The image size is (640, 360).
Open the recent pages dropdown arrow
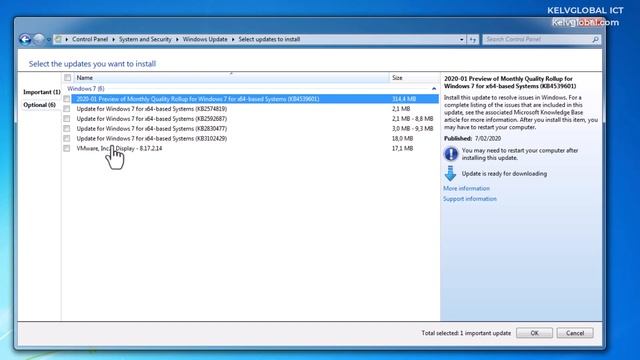(x=49, y=40)
